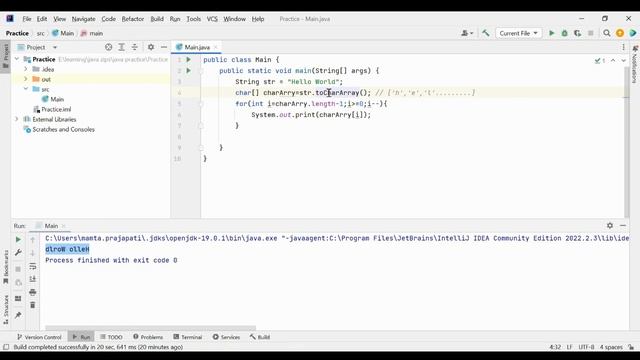Open the Navigate menu

coord(84,19)
